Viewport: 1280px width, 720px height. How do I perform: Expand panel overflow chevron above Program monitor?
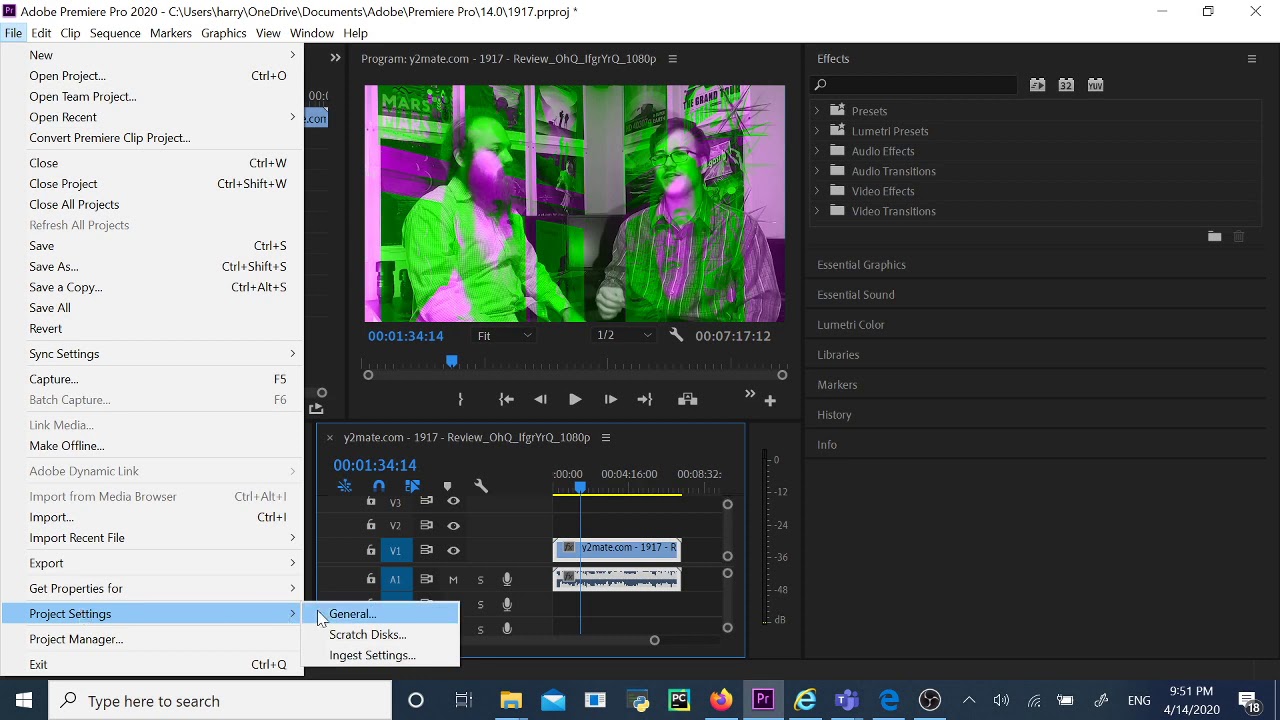(335, 58)
